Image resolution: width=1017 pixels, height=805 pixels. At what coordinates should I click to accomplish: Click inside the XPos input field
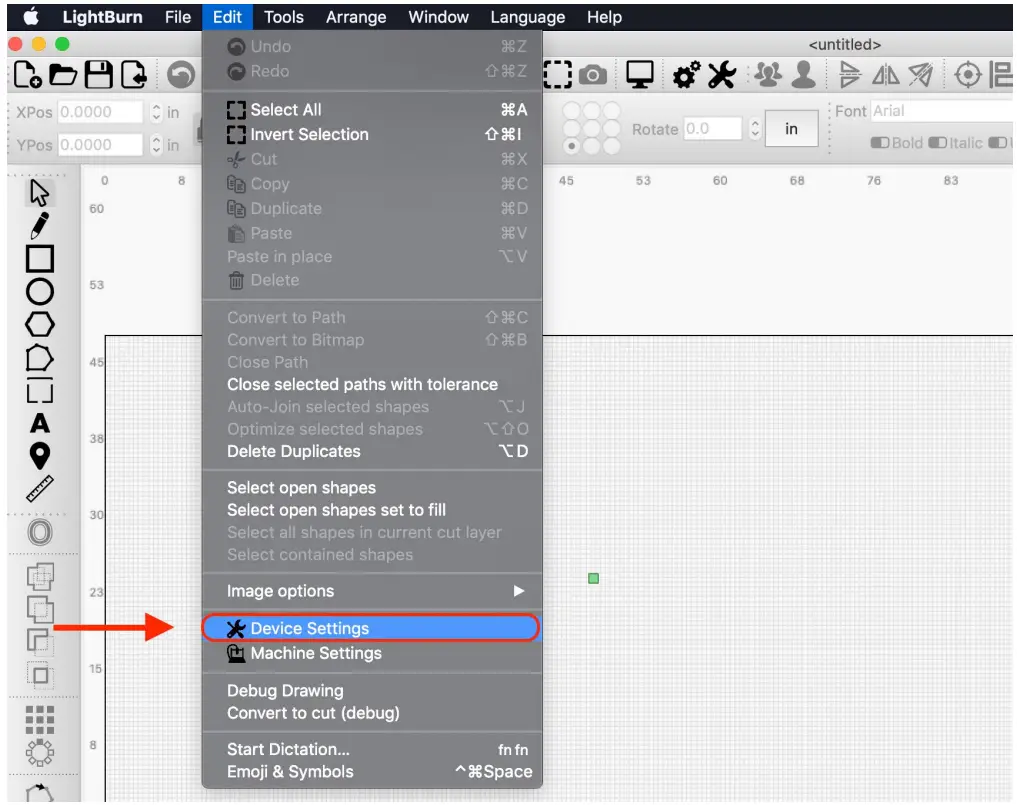(x=100, y=113)
